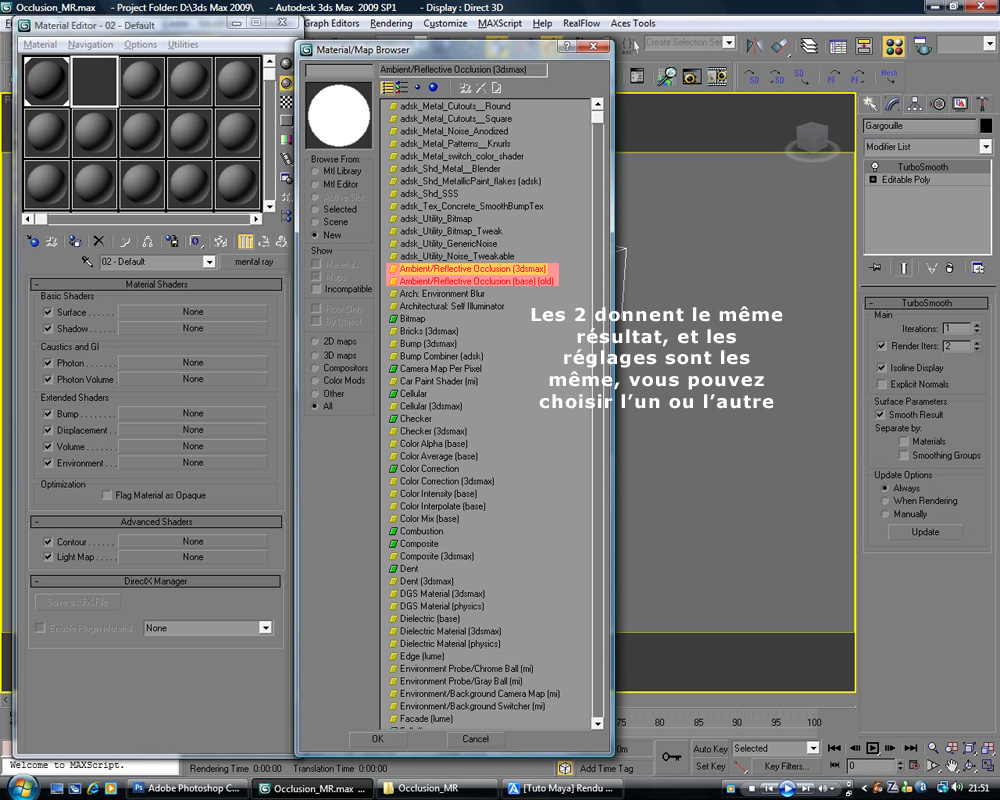
Task: Pick material with the eyedropper tool
Action: (88, 262)
